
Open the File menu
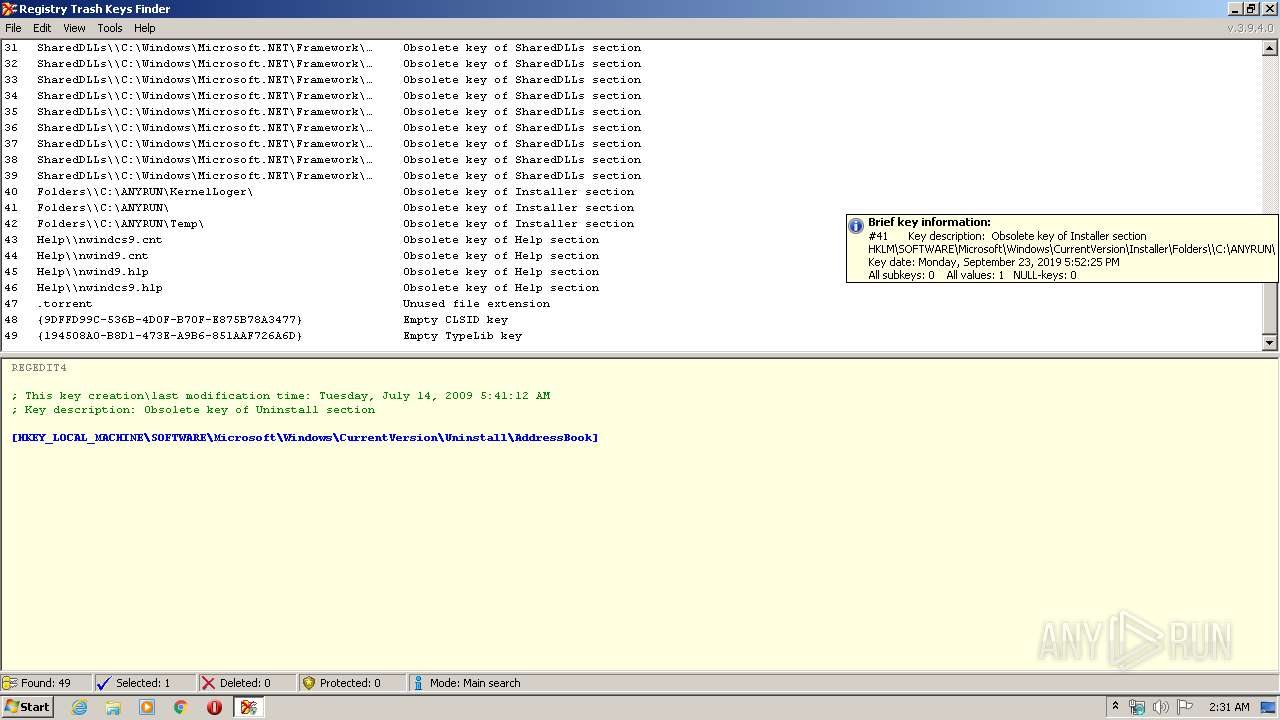coord(13,28)
